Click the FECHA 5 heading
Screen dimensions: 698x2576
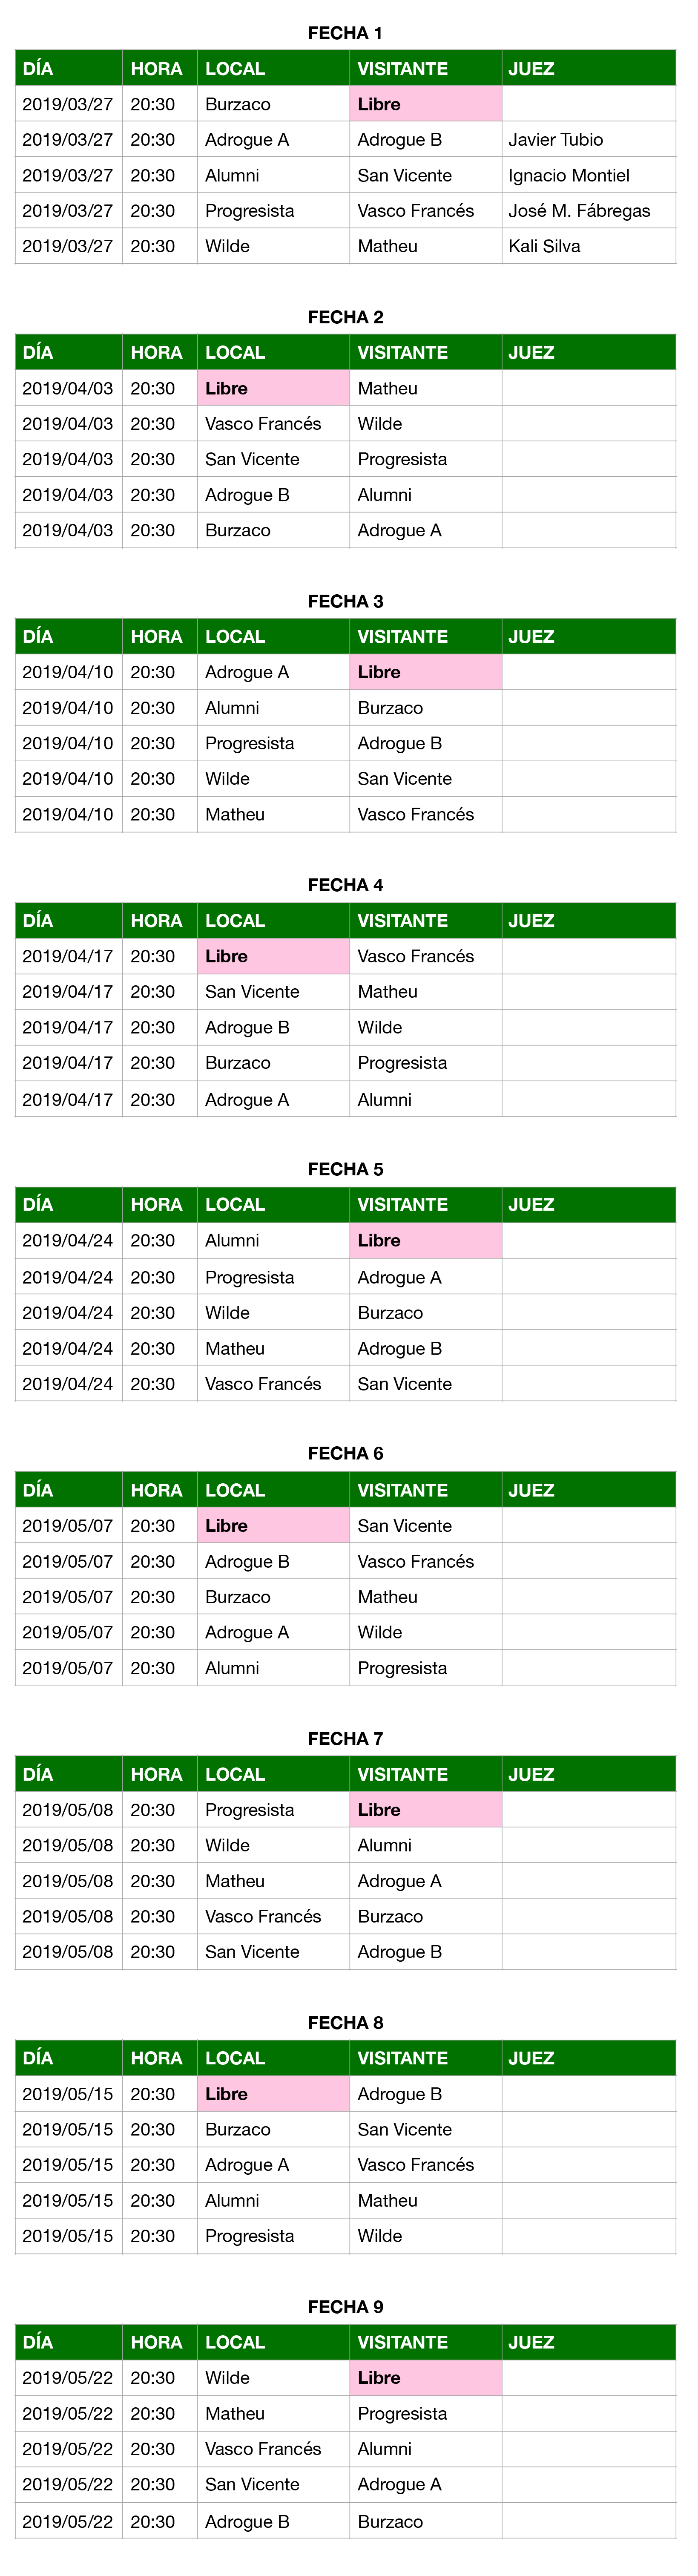point(345,1169)
